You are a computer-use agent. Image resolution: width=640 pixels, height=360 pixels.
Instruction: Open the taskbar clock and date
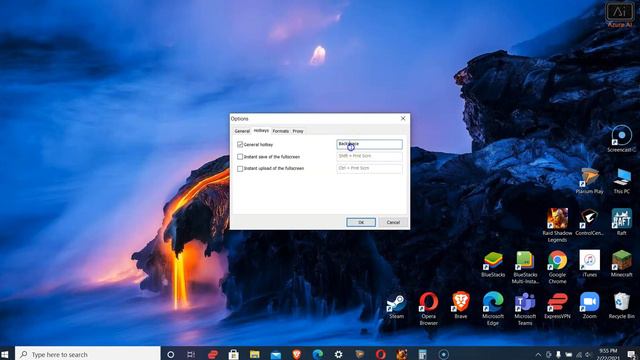608,354
